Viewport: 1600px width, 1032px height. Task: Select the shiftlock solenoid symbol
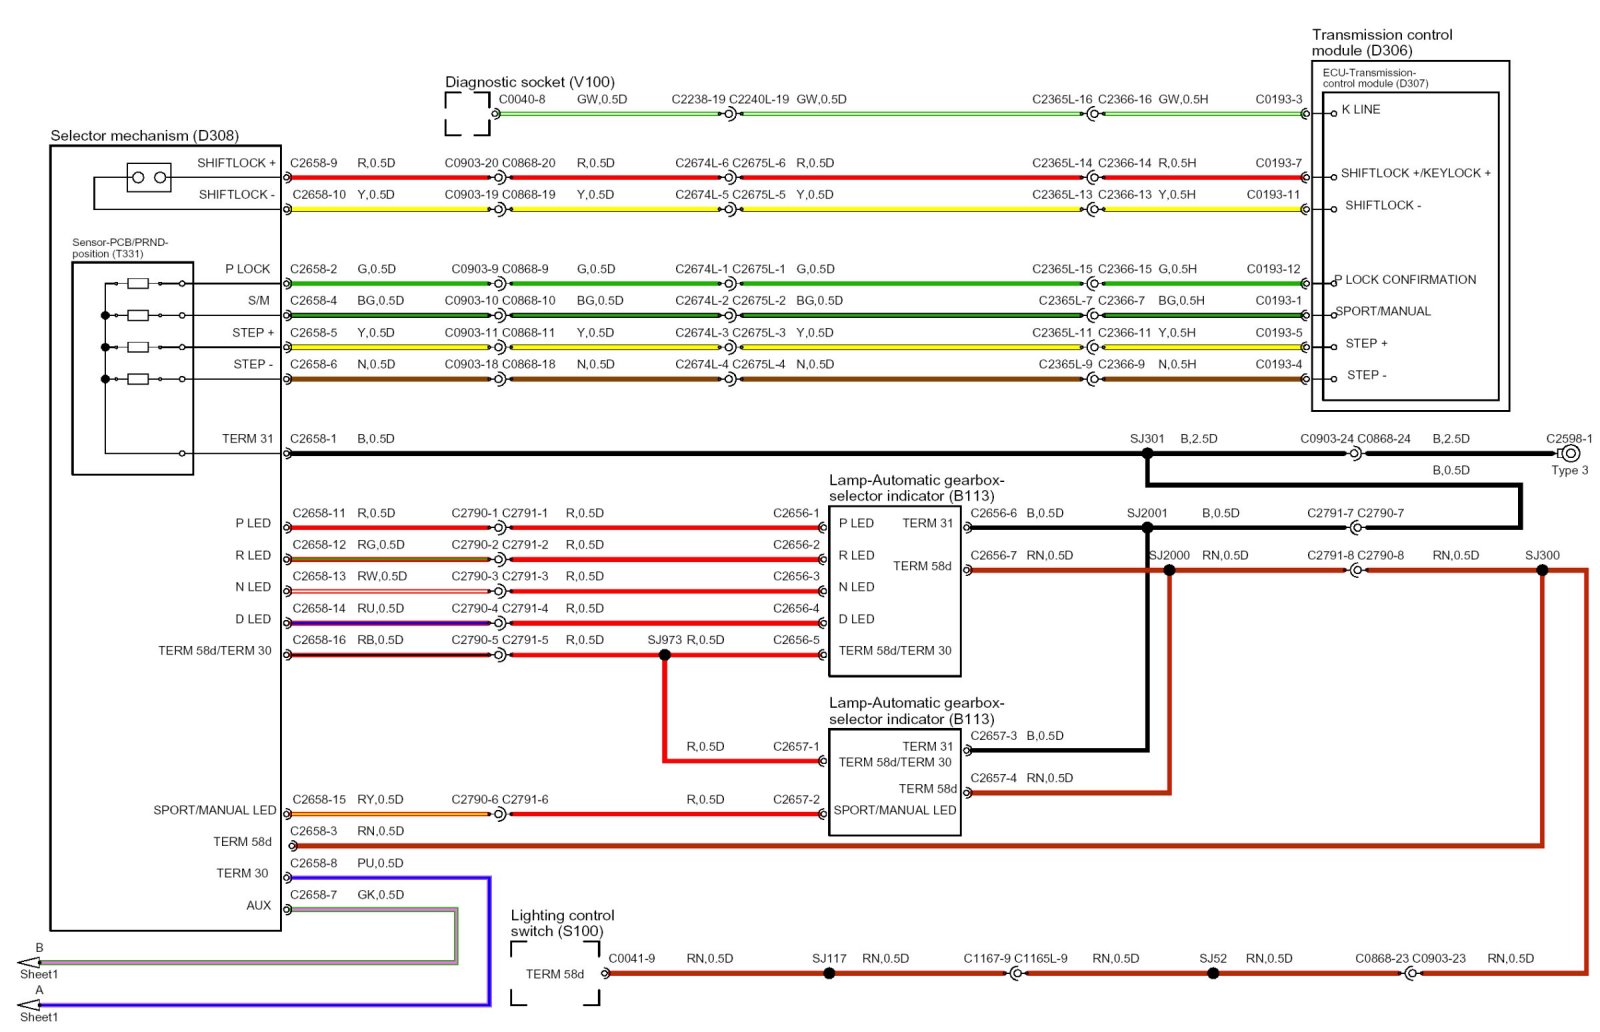click(x=148, y=177)
